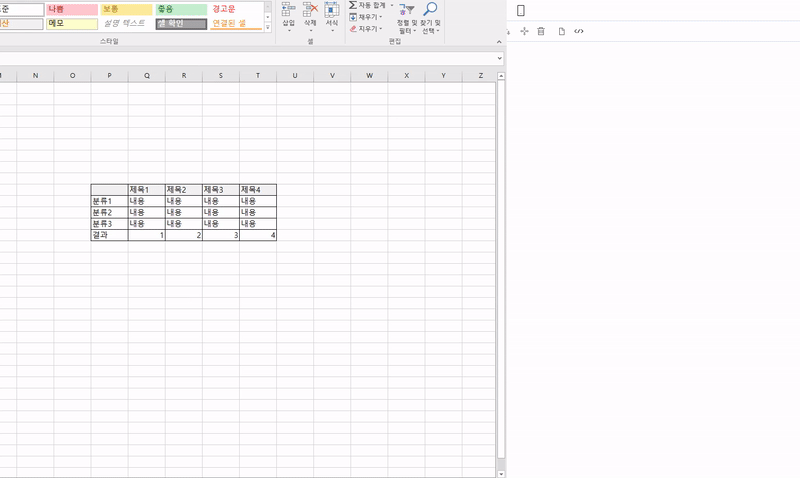Select column header U
Viewport: 800px width, 478px height.
pyautogui.click(x=295, y=75)
